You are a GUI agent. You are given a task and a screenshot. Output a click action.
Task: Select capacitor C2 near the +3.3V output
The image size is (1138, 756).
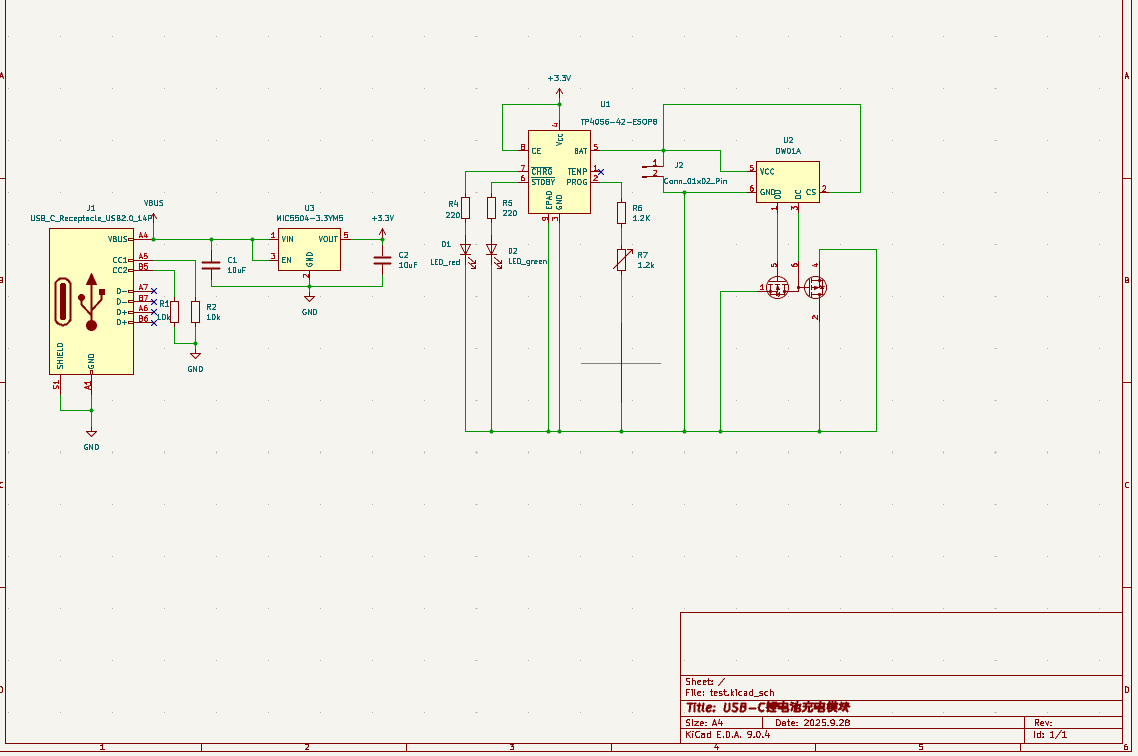click(381, 260)
